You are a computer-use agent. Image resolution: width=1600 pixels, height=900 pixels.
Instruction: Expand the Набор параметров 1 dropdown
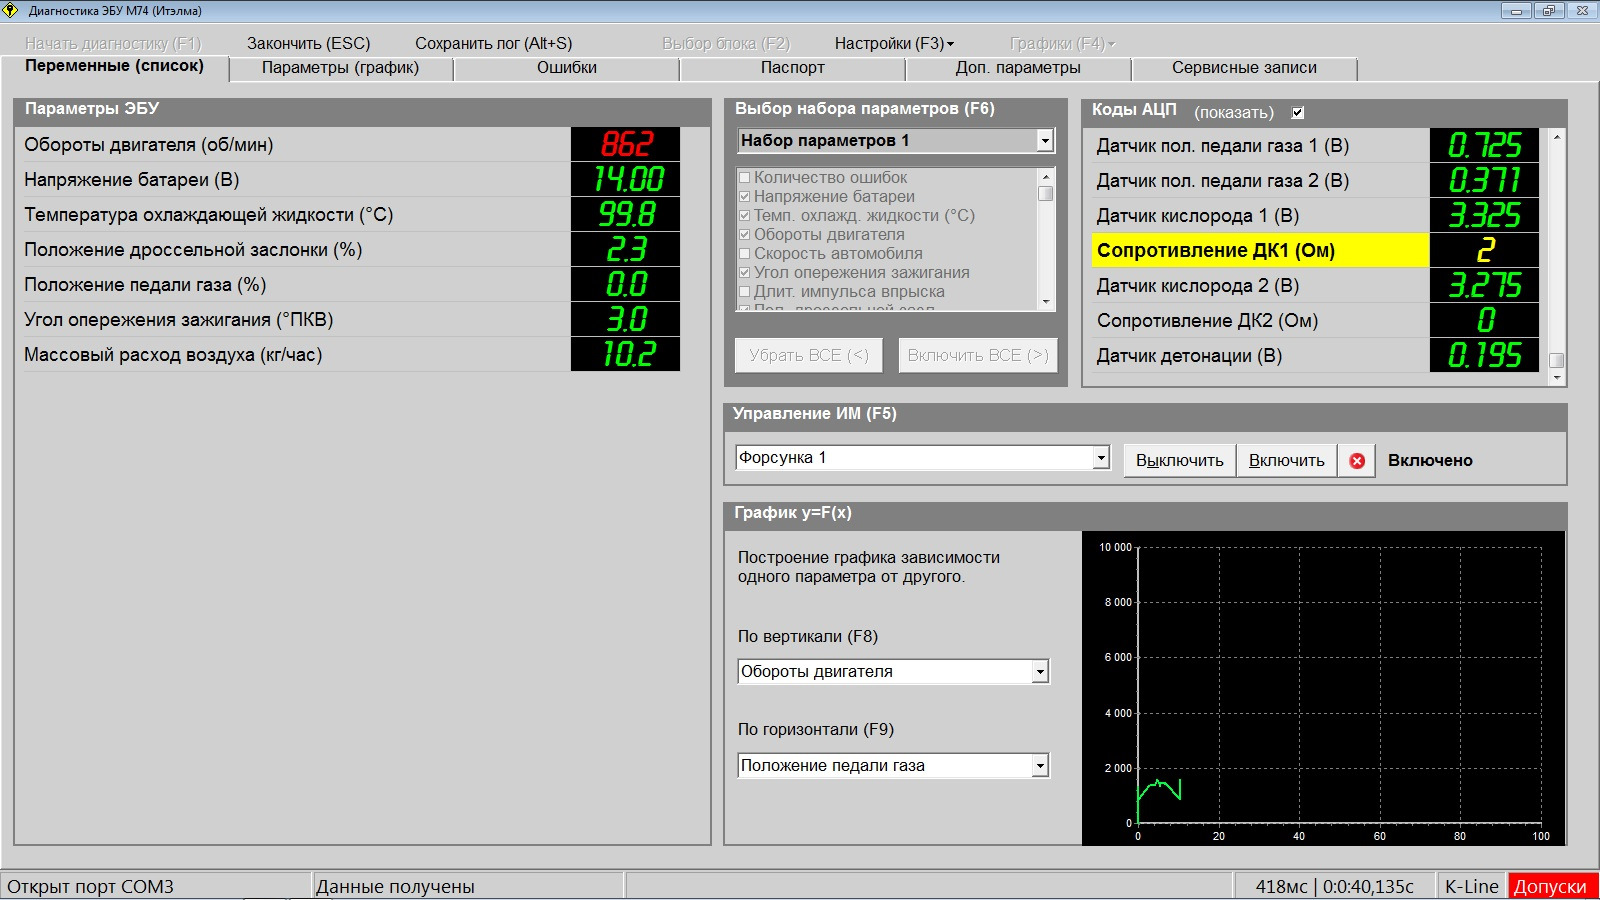pyautogui.click(x=1045, y=141)
